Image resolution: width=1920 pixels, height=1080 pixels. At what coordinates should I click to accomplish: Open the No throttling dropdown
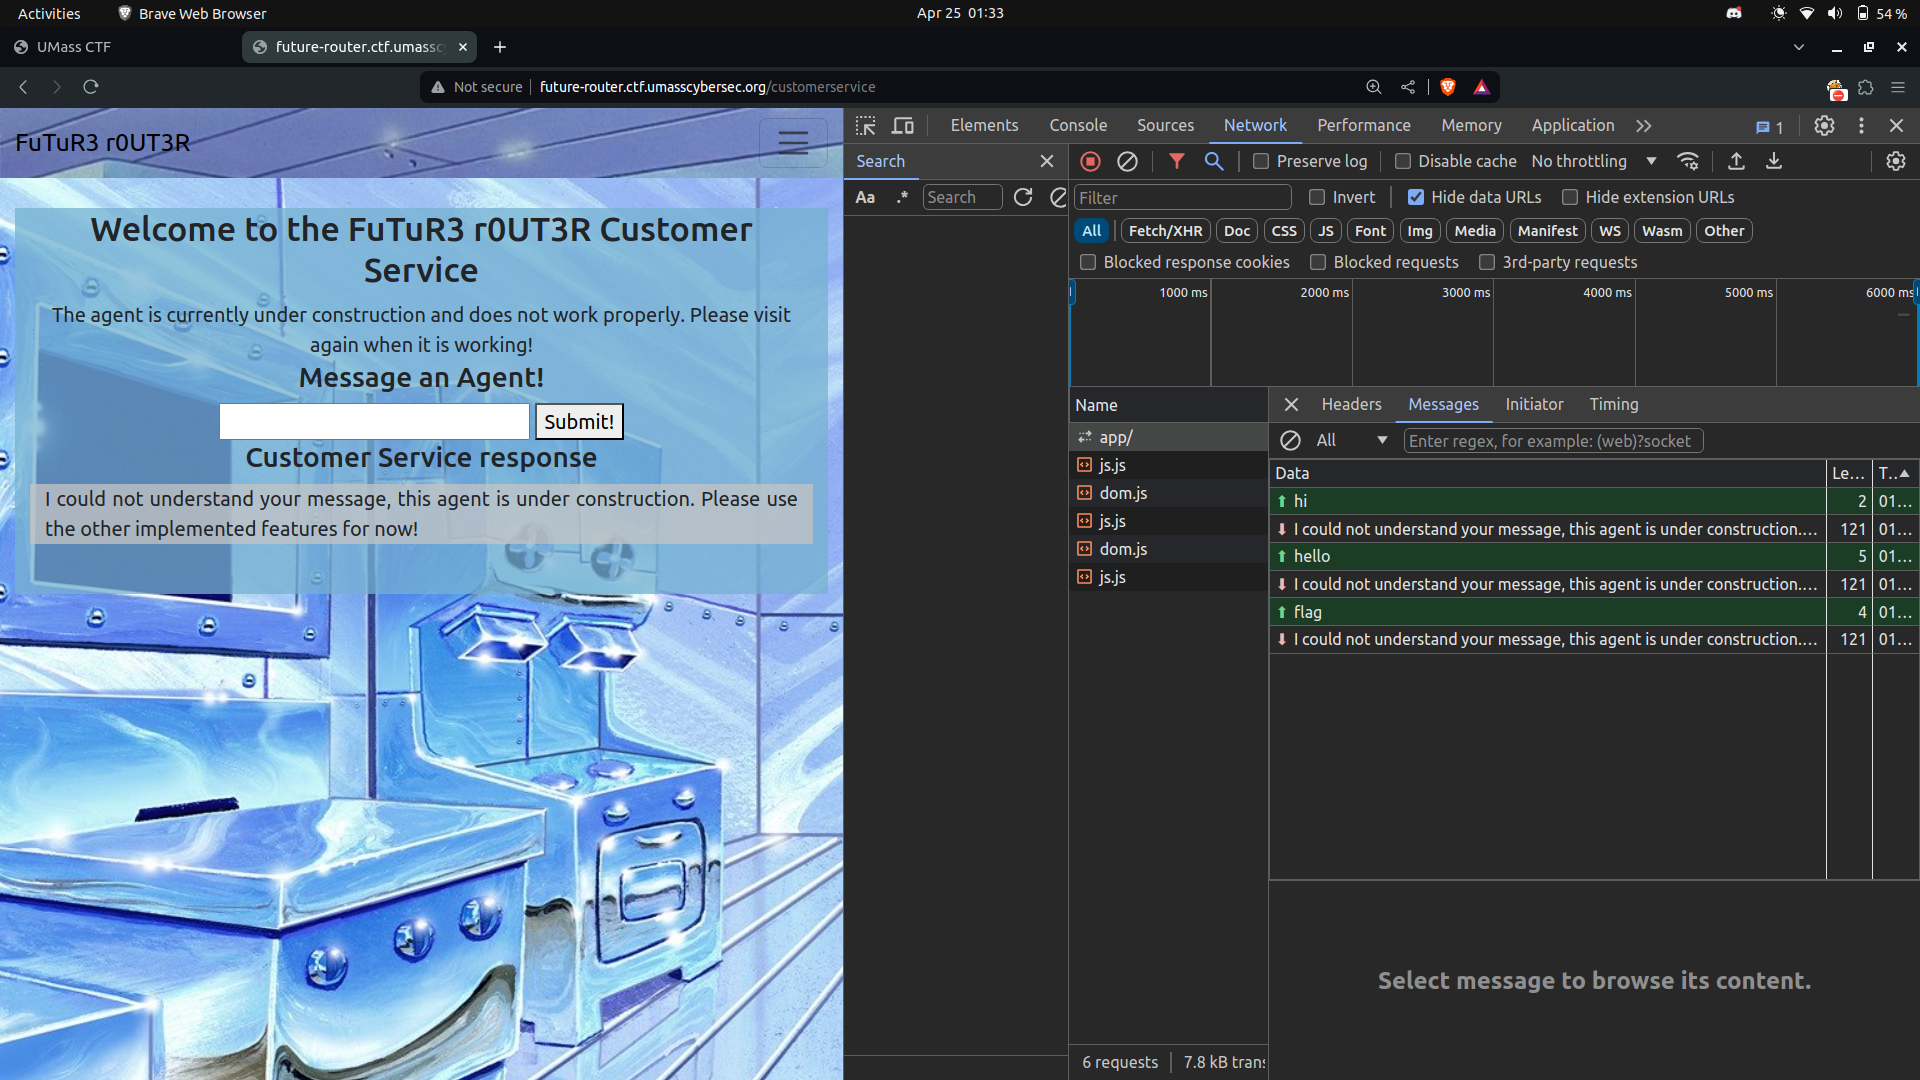[x=1594, y=161]
